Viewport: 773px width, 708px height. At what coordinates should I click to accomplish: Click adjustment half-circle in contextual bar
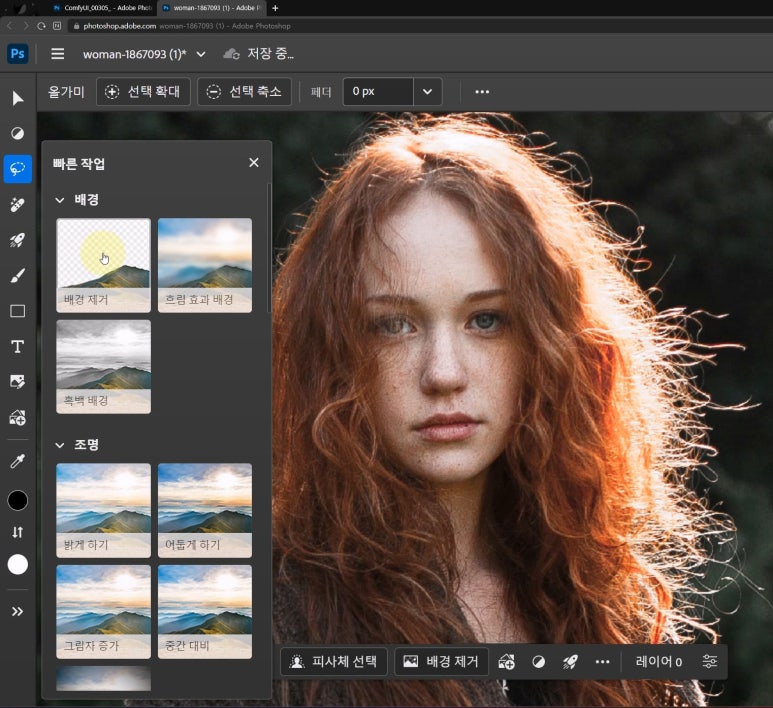(x=539, y=662)
